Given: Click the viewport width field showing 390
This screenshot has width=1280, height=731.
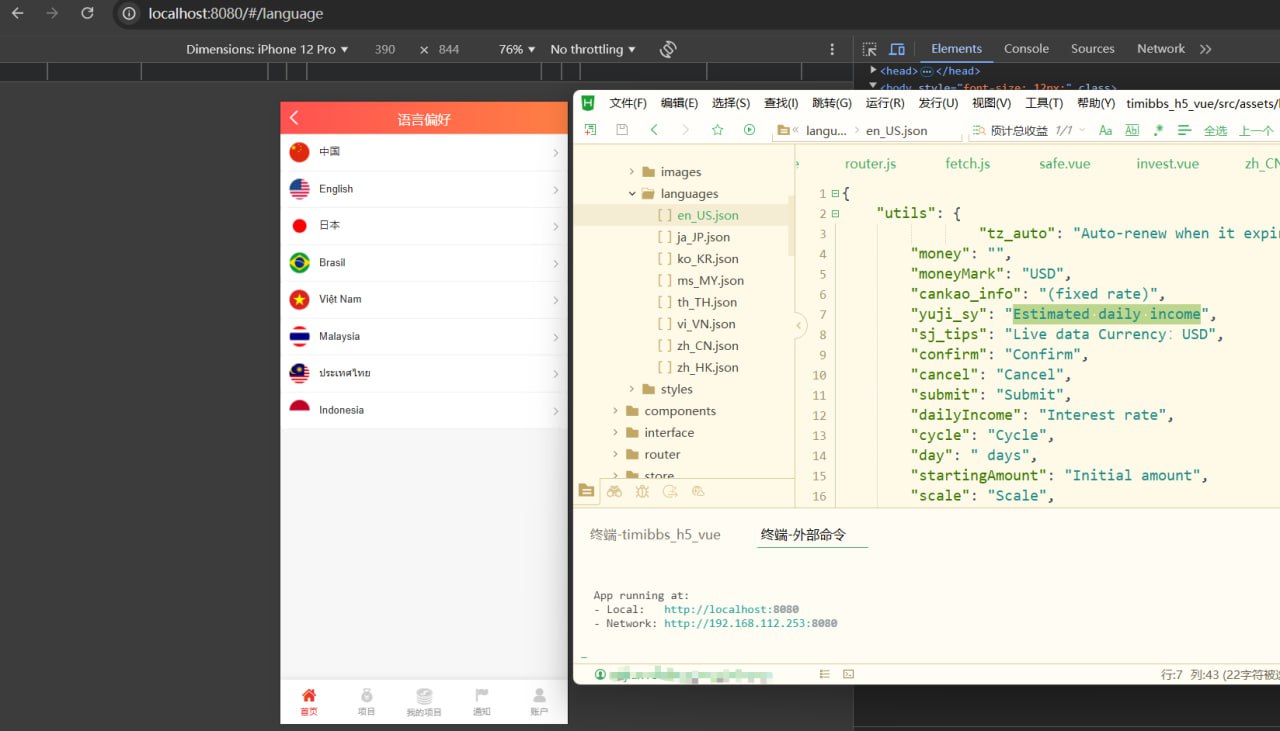Looking at the screenshot, I should click(x=385, y=49).
